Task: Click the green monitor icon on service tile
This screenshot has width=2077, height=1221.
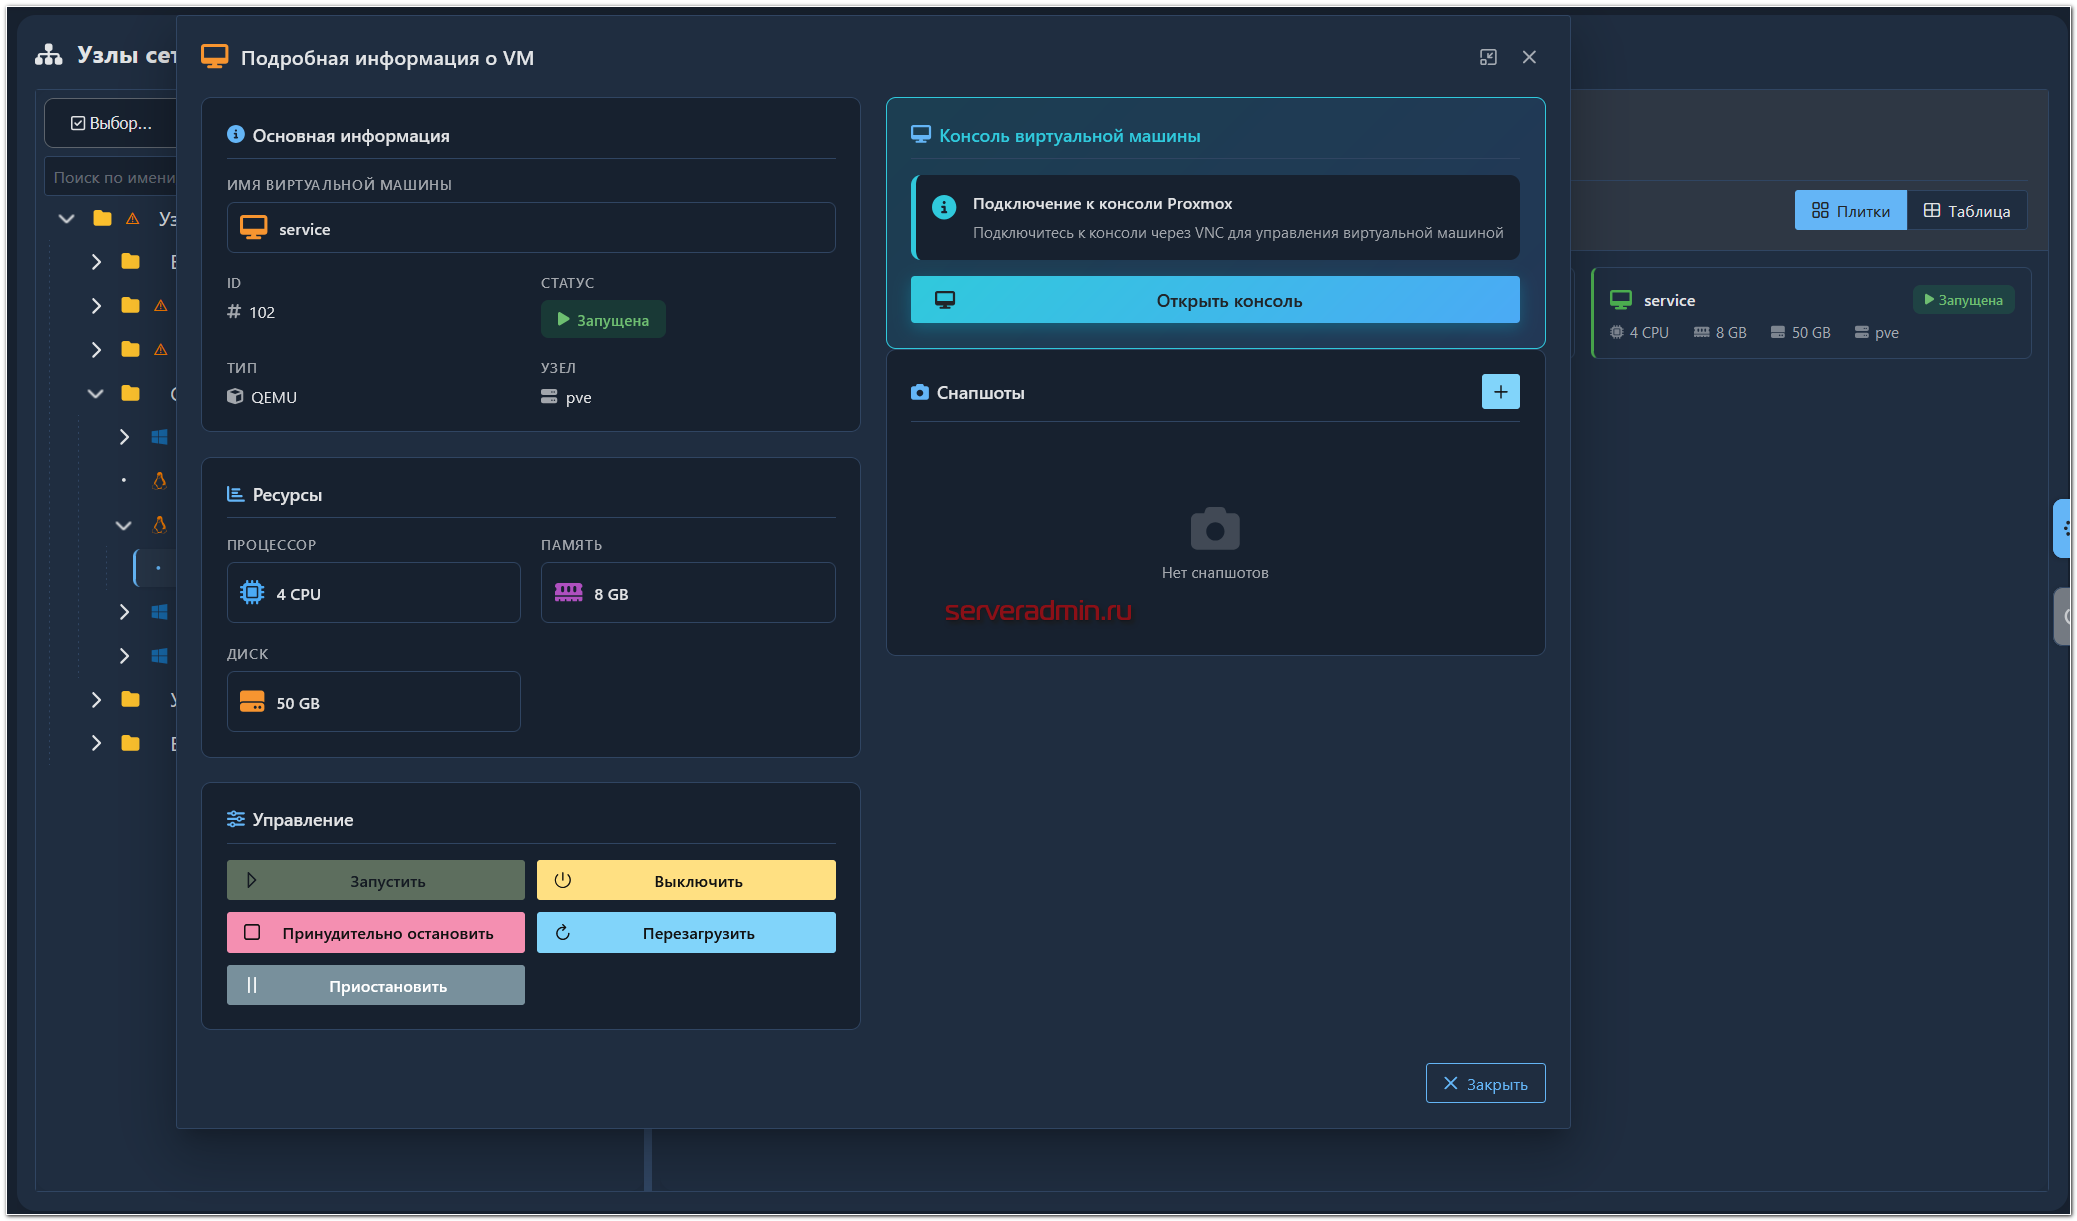Action: point(1620,300)
